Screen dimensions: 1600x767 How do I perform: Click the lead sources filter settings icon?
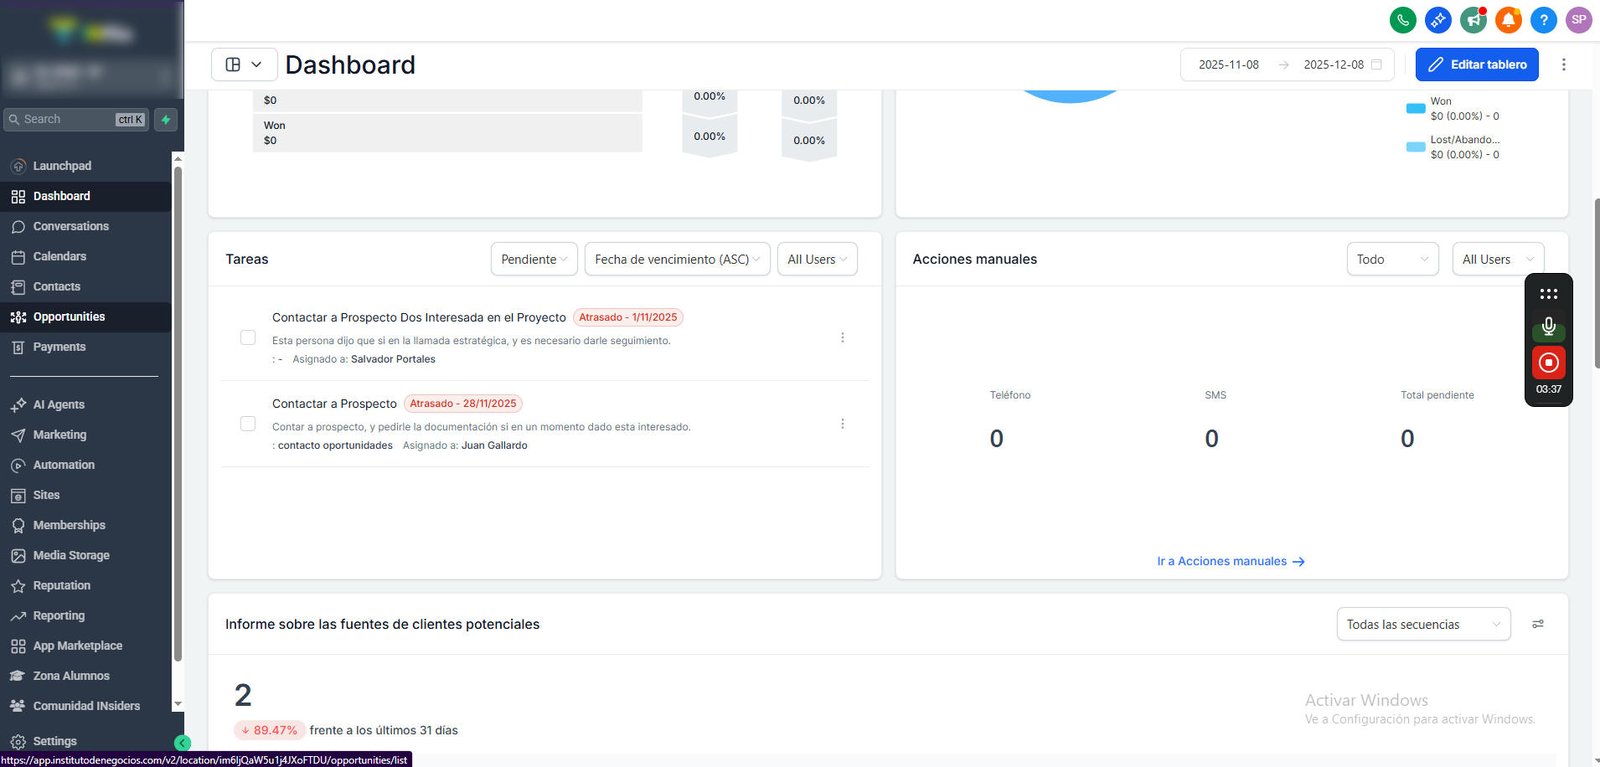point(1538,624)
